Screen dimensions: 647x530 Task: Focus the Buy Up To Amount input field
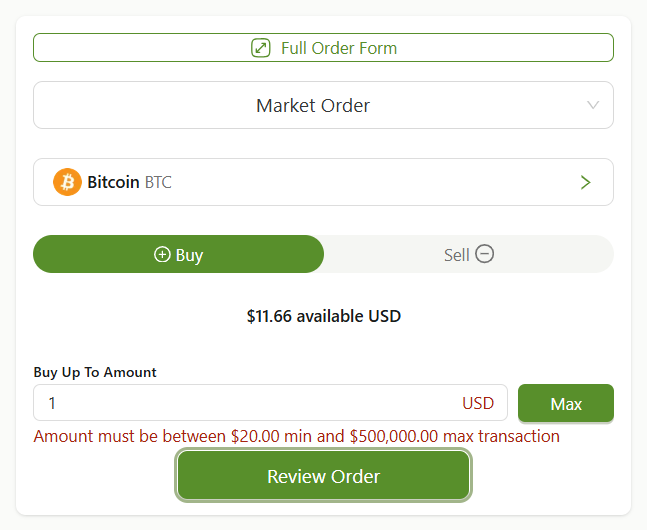point(270,403)
